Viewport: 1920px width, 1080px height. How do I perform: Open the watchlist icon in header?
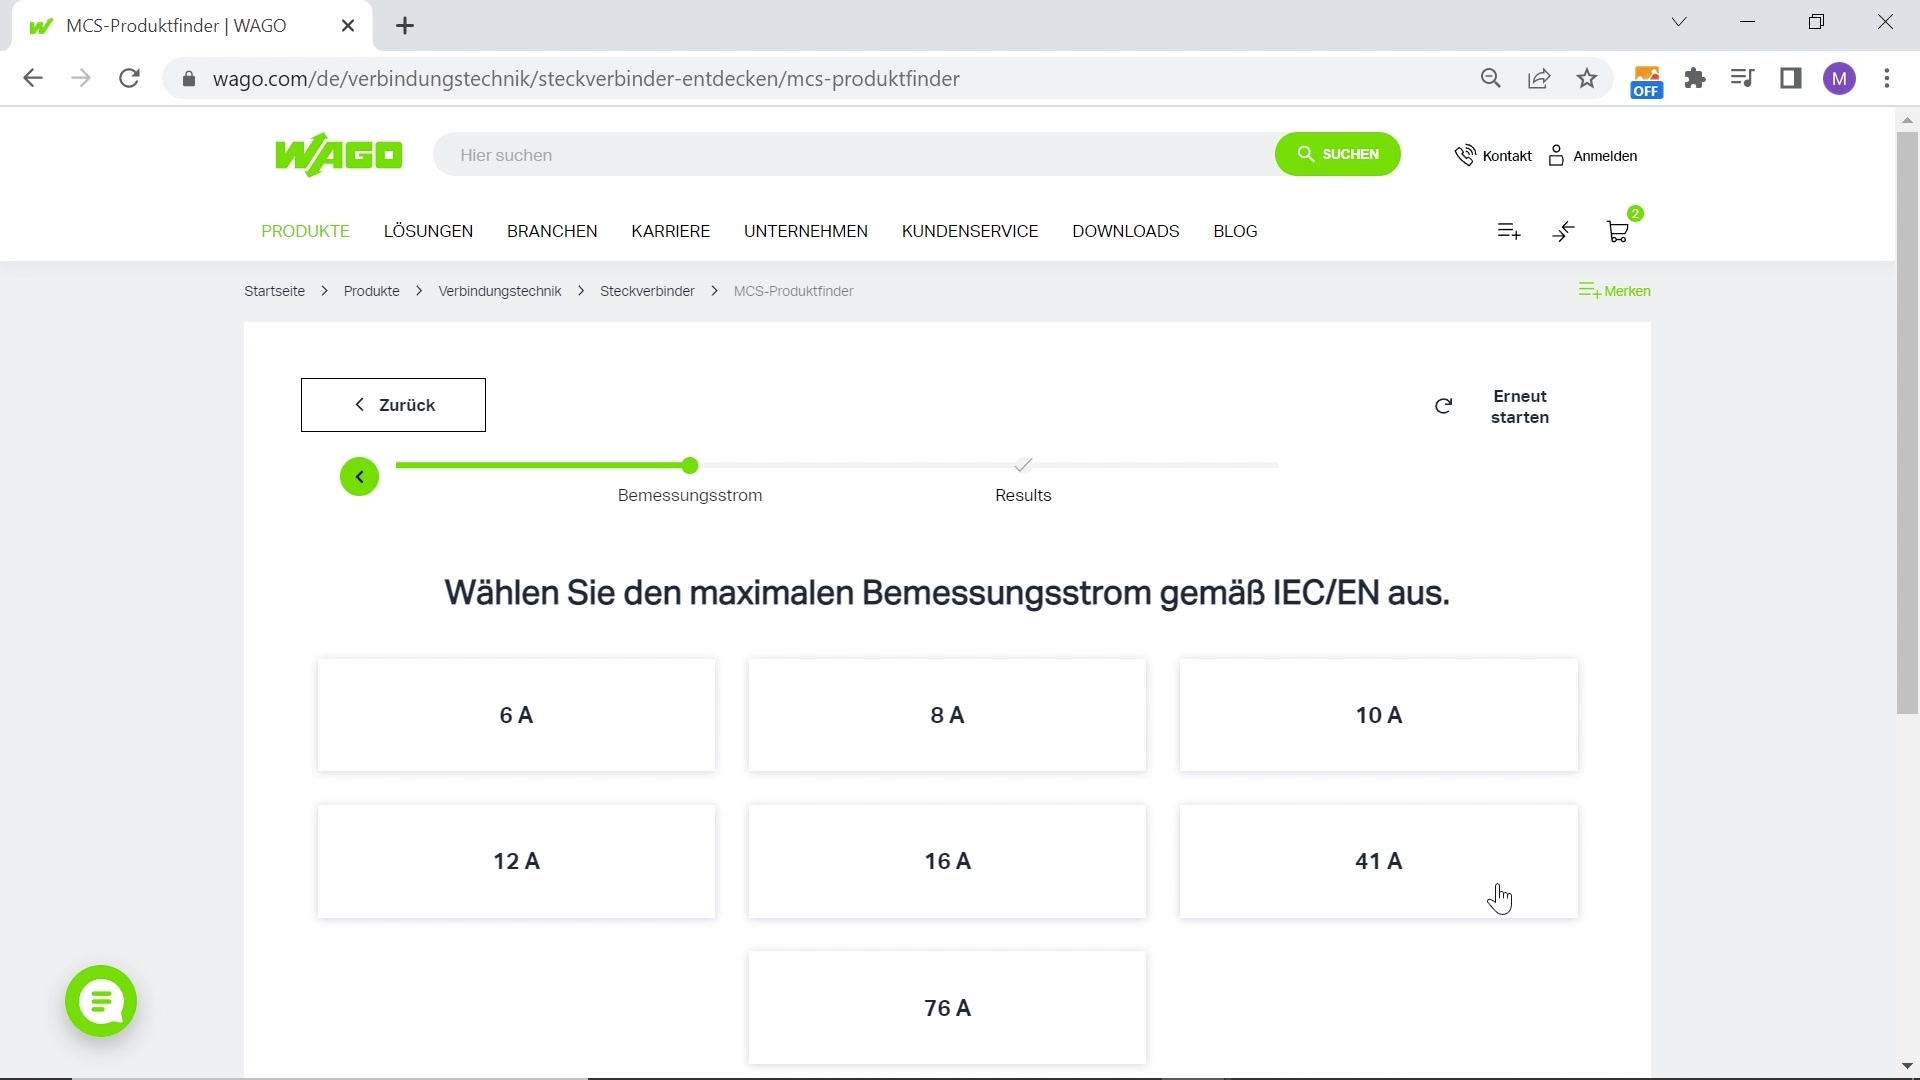1509,231
